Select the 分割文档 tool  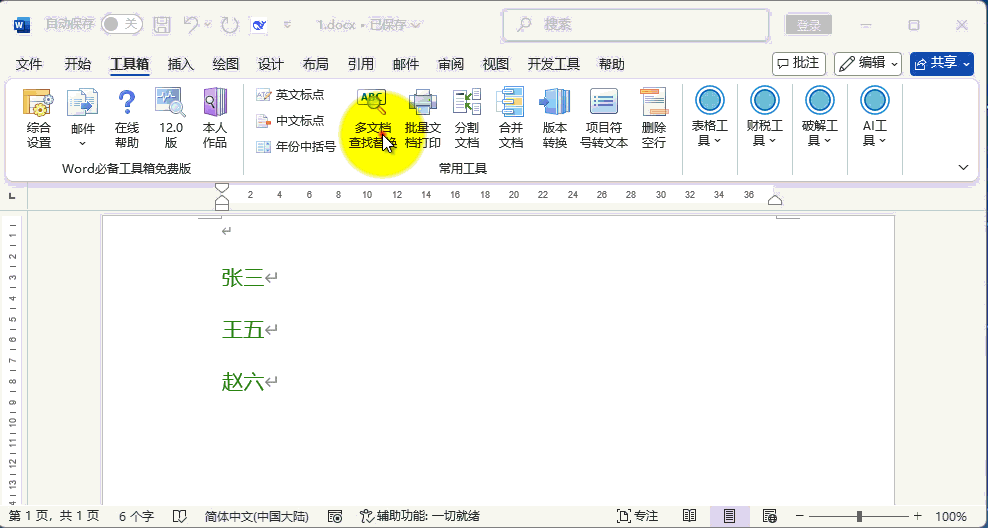[x=467, y=118]
